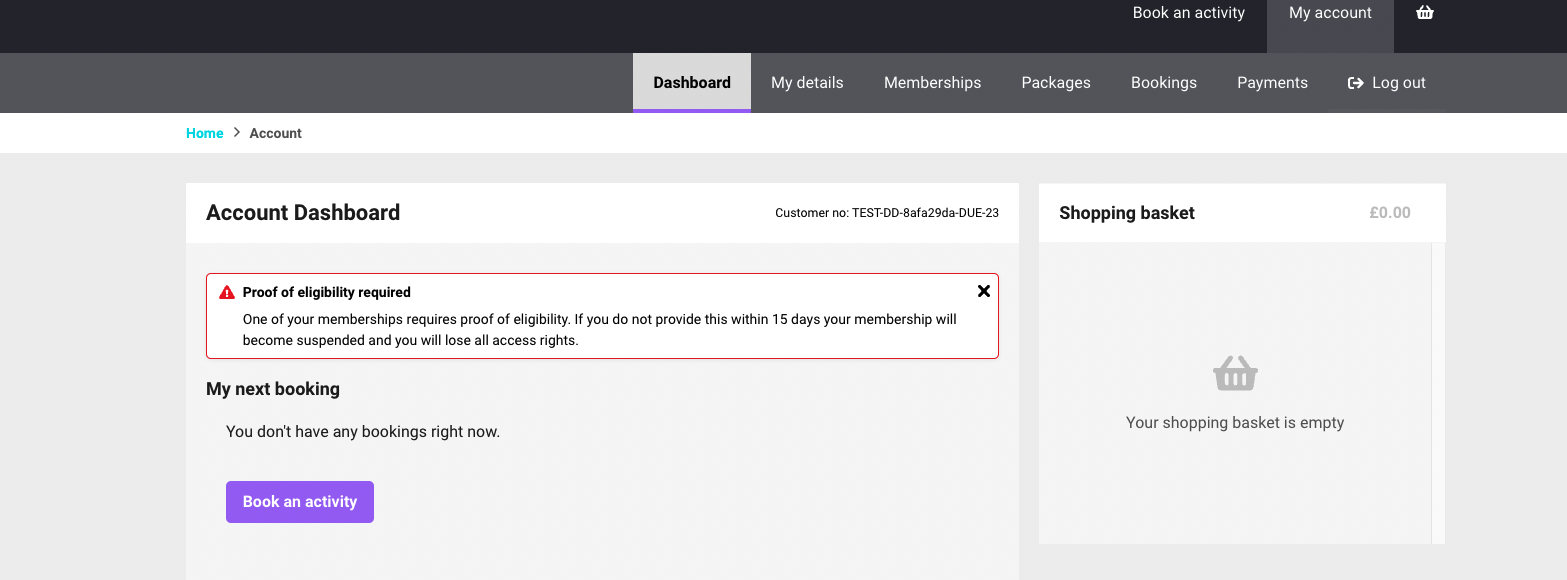Select My account in top bar
Viewport: 1567px width, 580px height.
pyautogui.click(x=1330, y=13)
